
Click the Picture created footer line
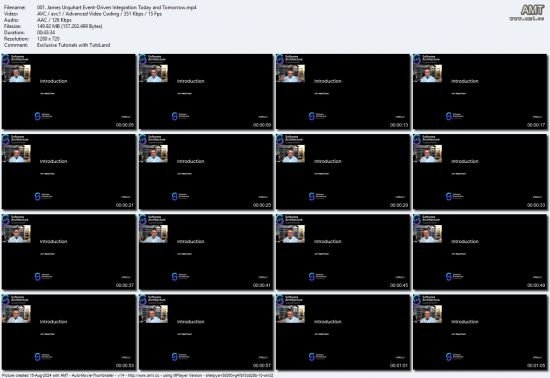coord(138,375)
